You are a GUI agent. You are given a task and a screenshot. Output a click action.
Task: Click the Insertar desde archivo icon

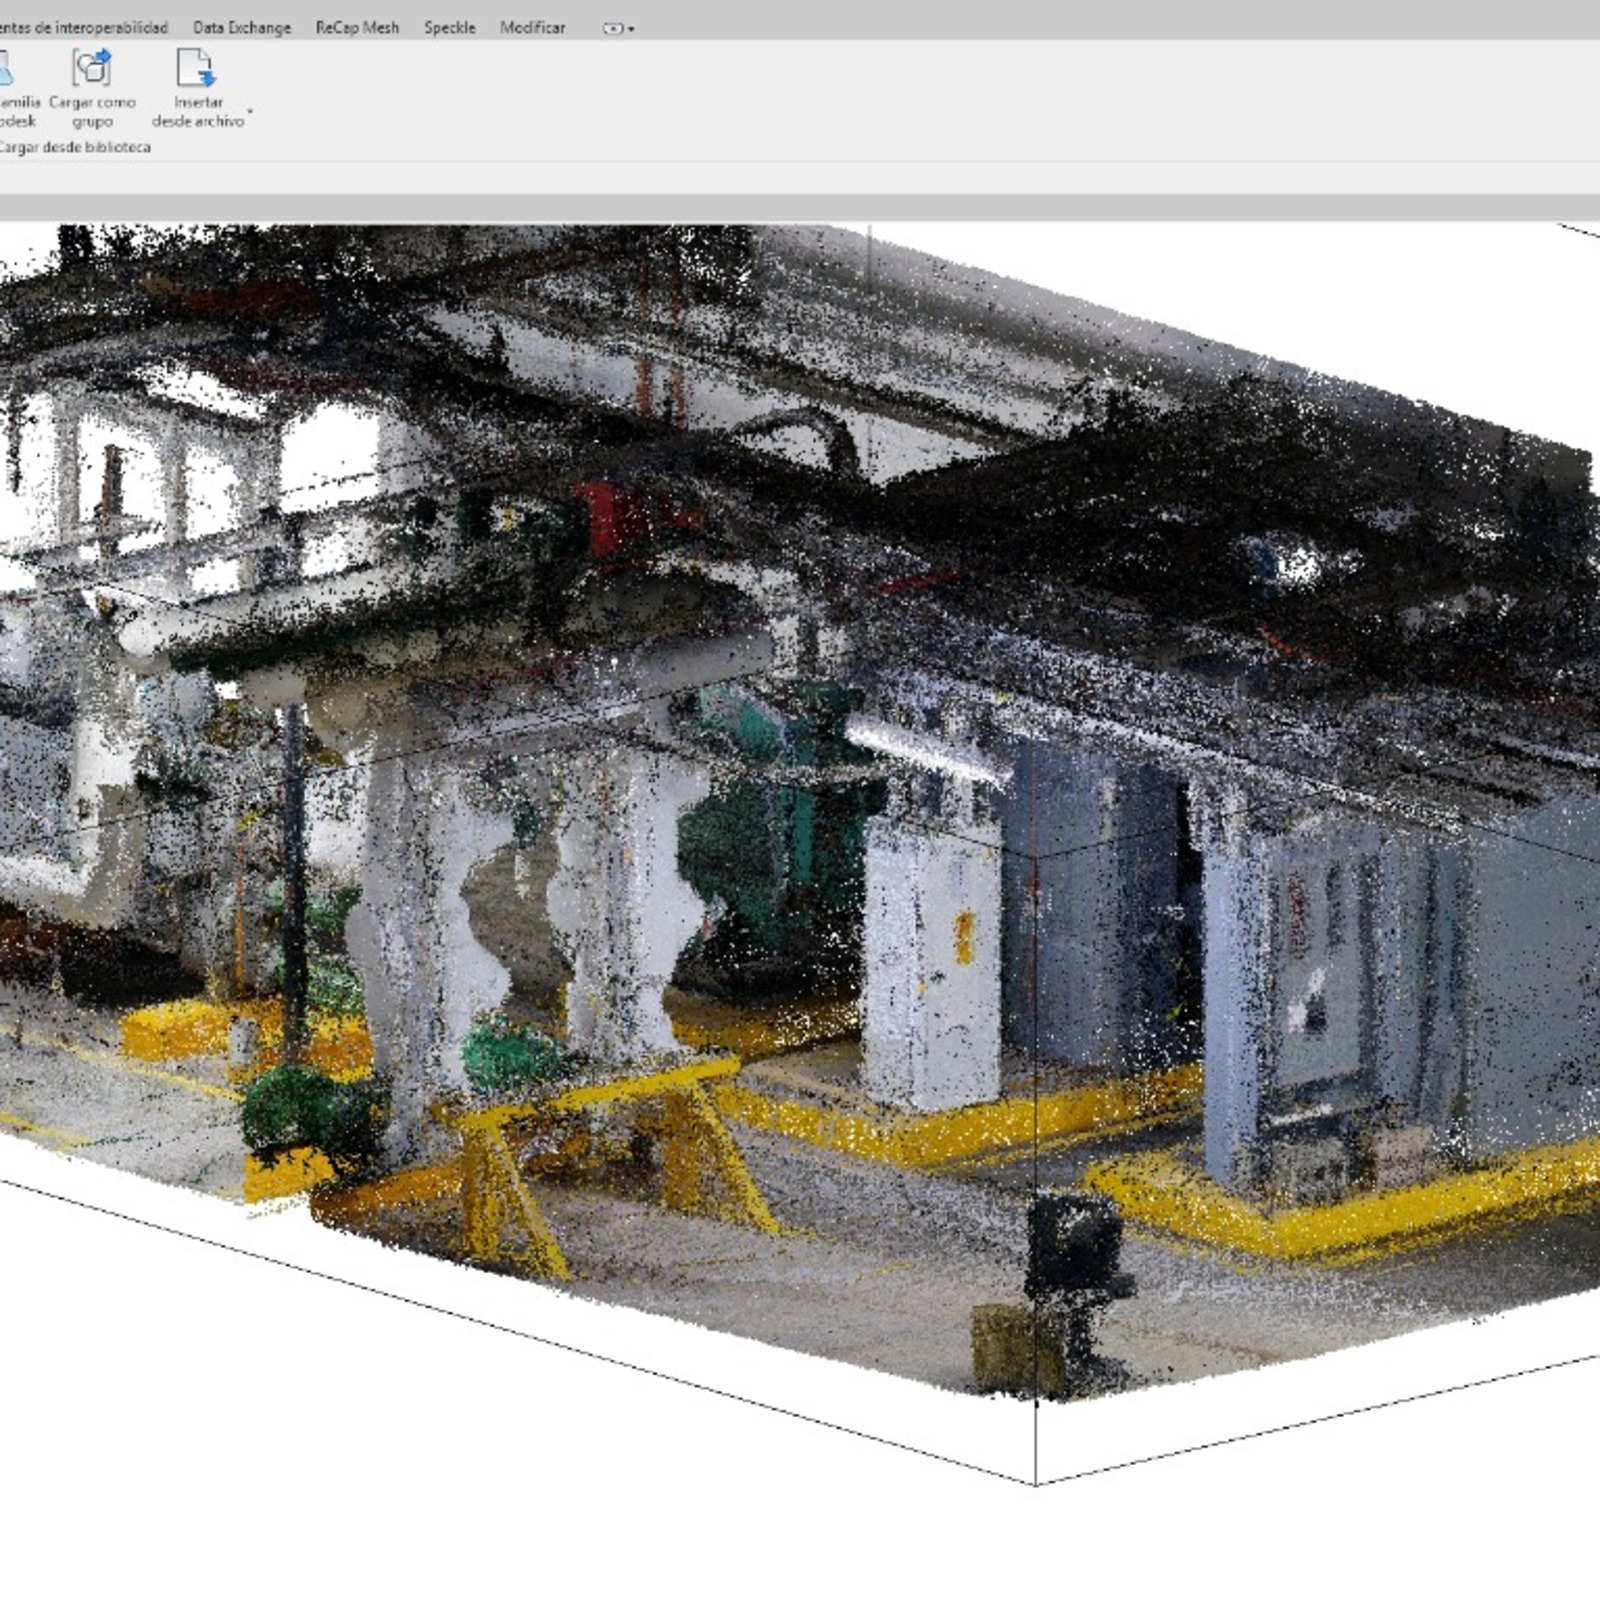195,69
